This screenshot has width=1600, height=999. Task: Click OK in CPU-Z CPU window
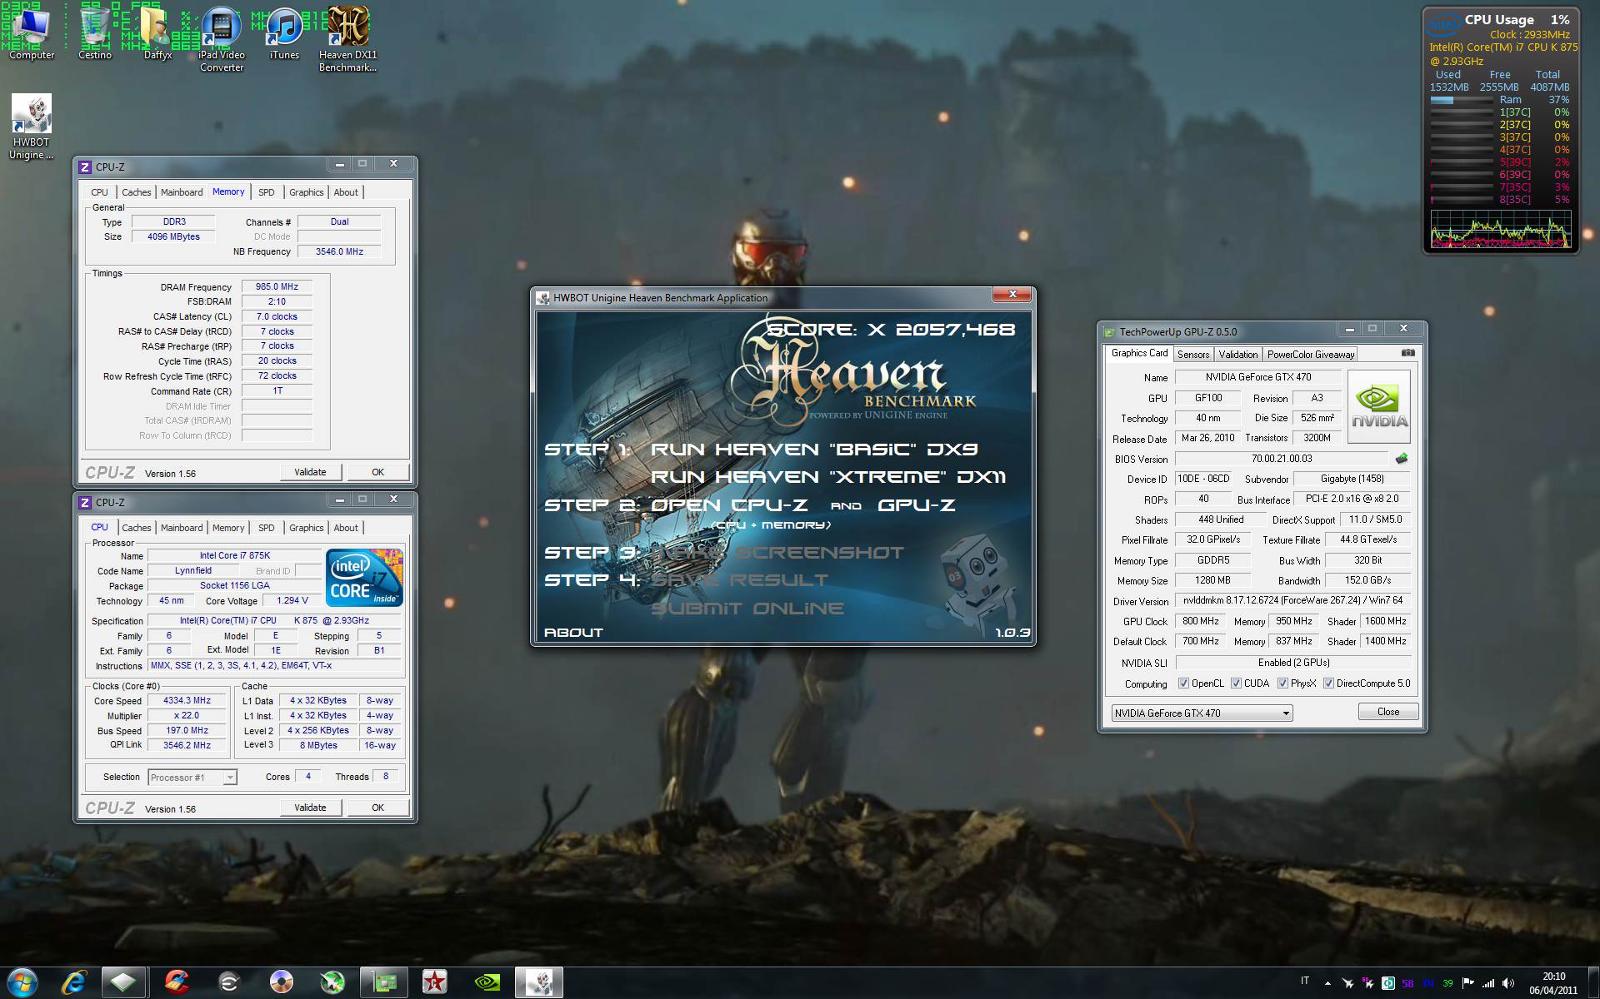coord(378,808)
